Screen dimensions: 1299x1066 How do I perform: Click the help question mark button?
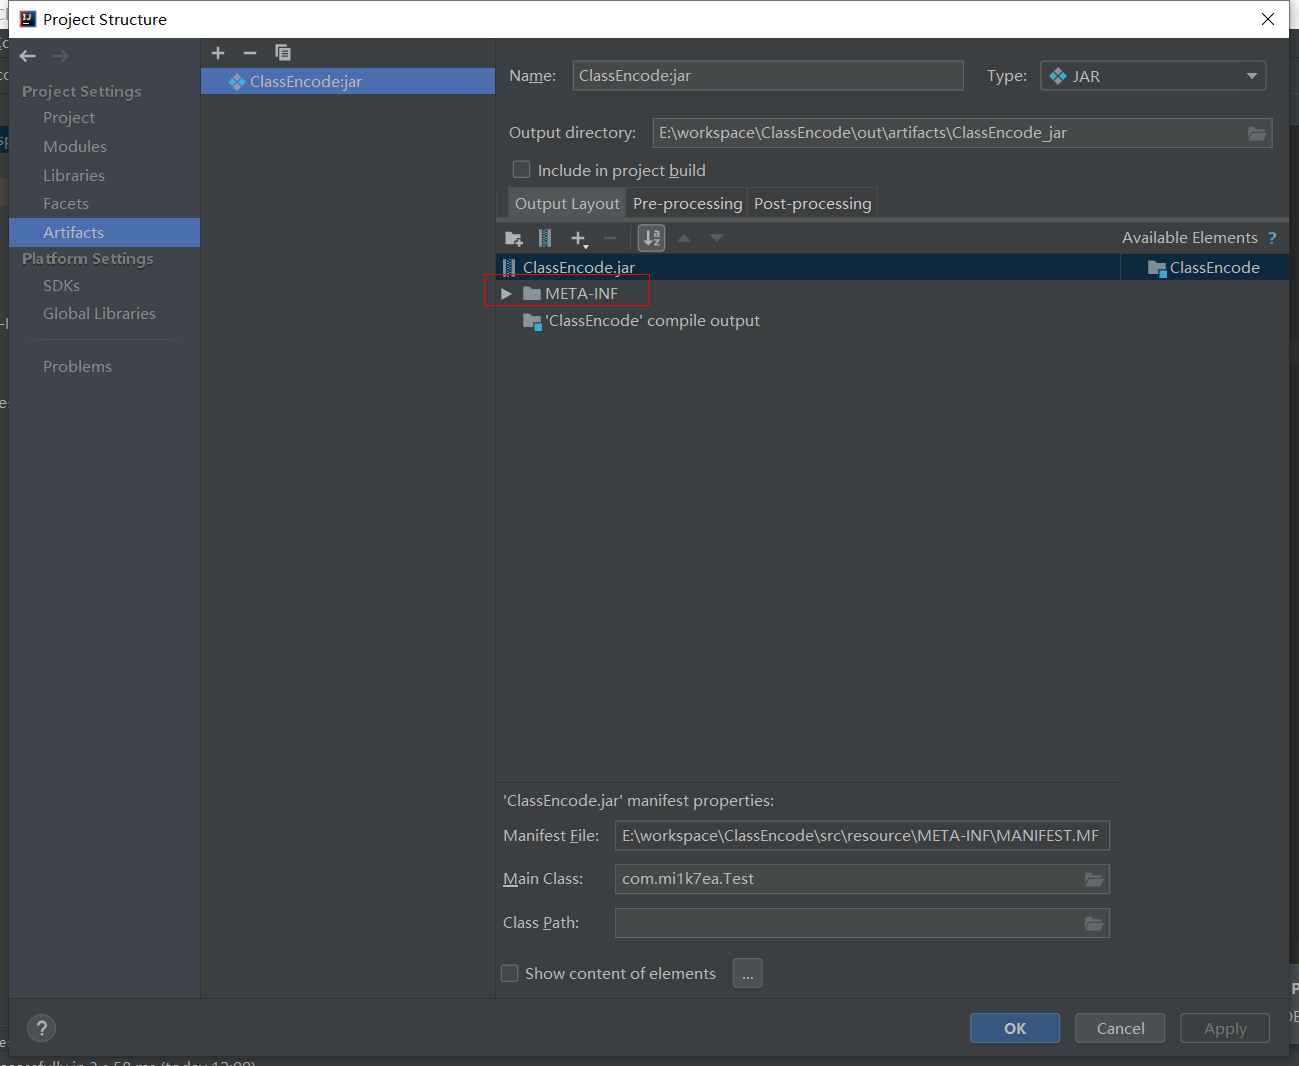[x=41, y=1028]
